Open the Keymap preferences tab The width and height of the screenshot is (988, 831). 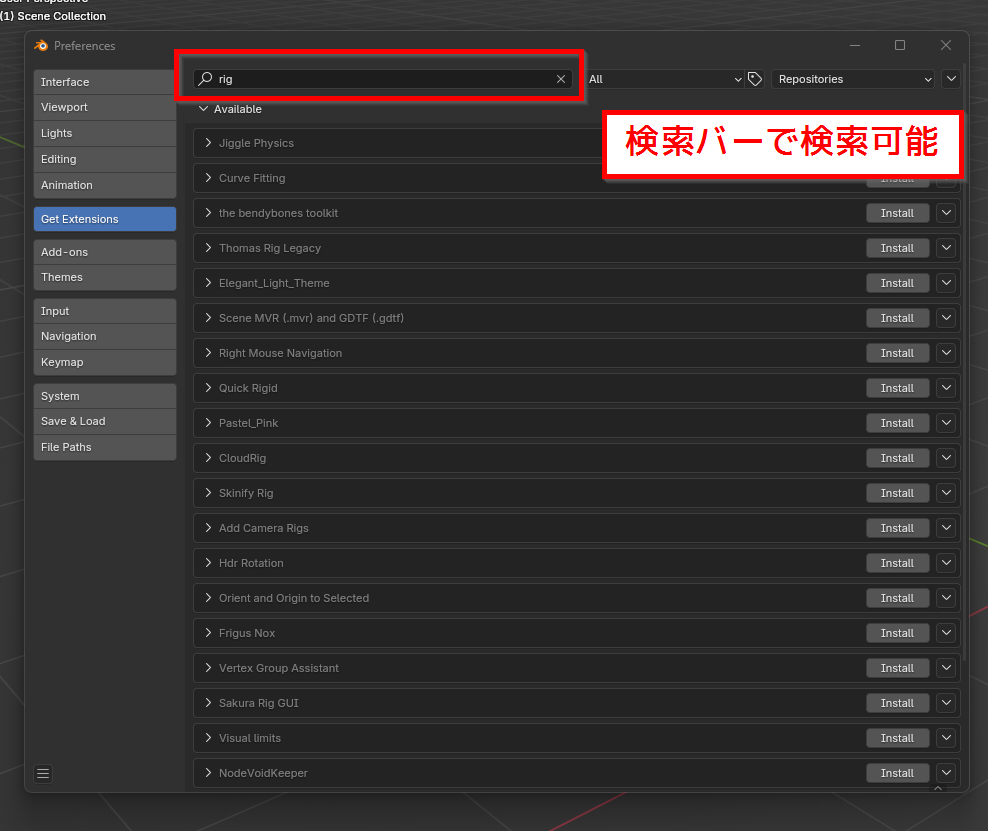104,362
